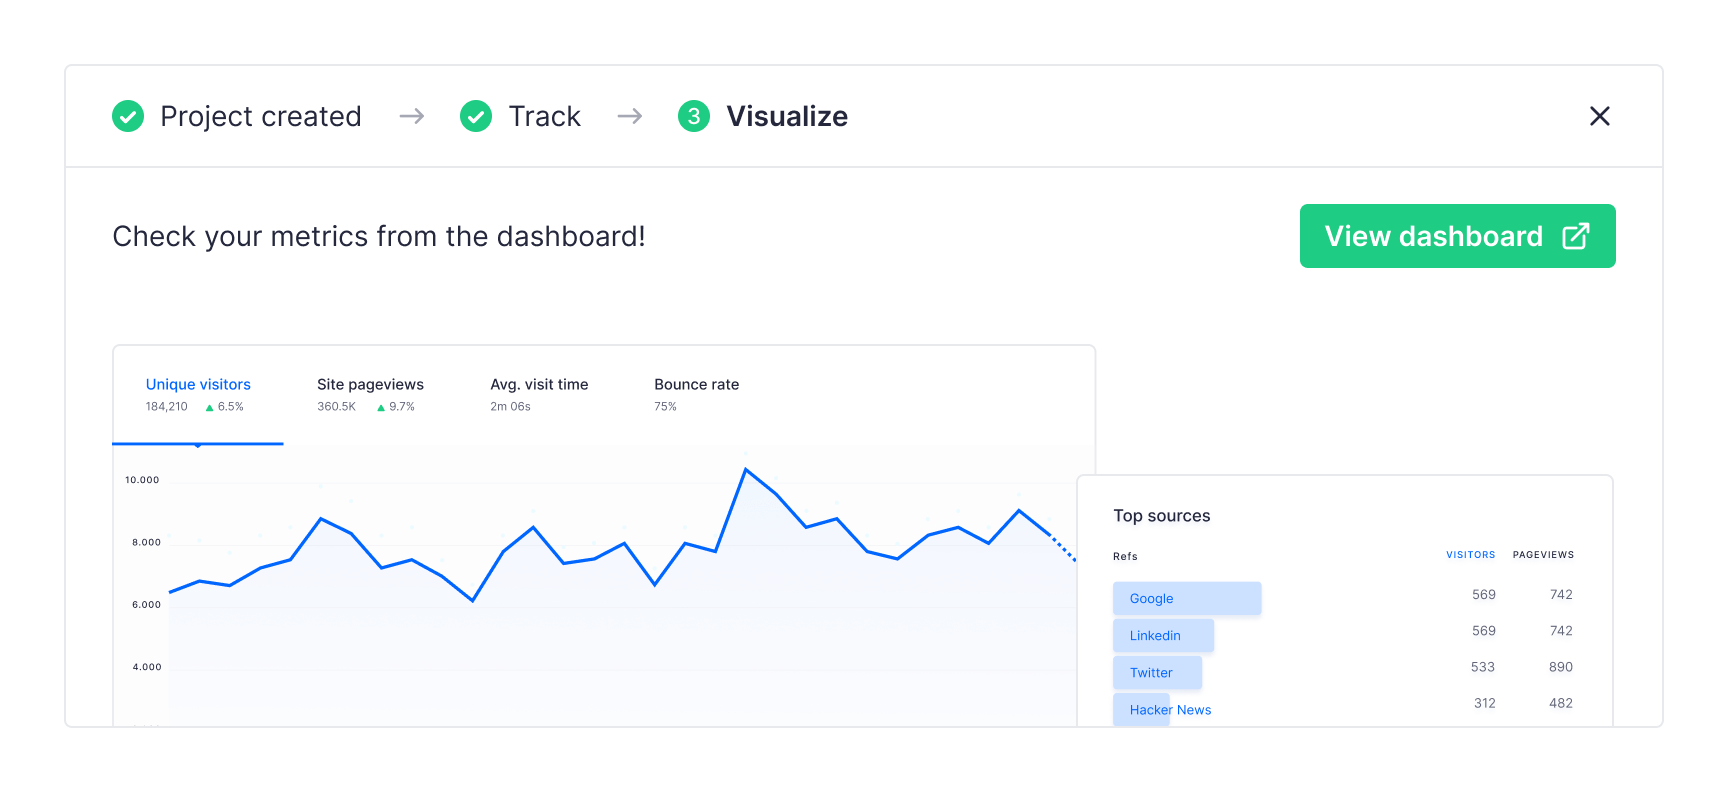Click the step 3 number badge
The image size is (1728, 792).
(694, 116)
